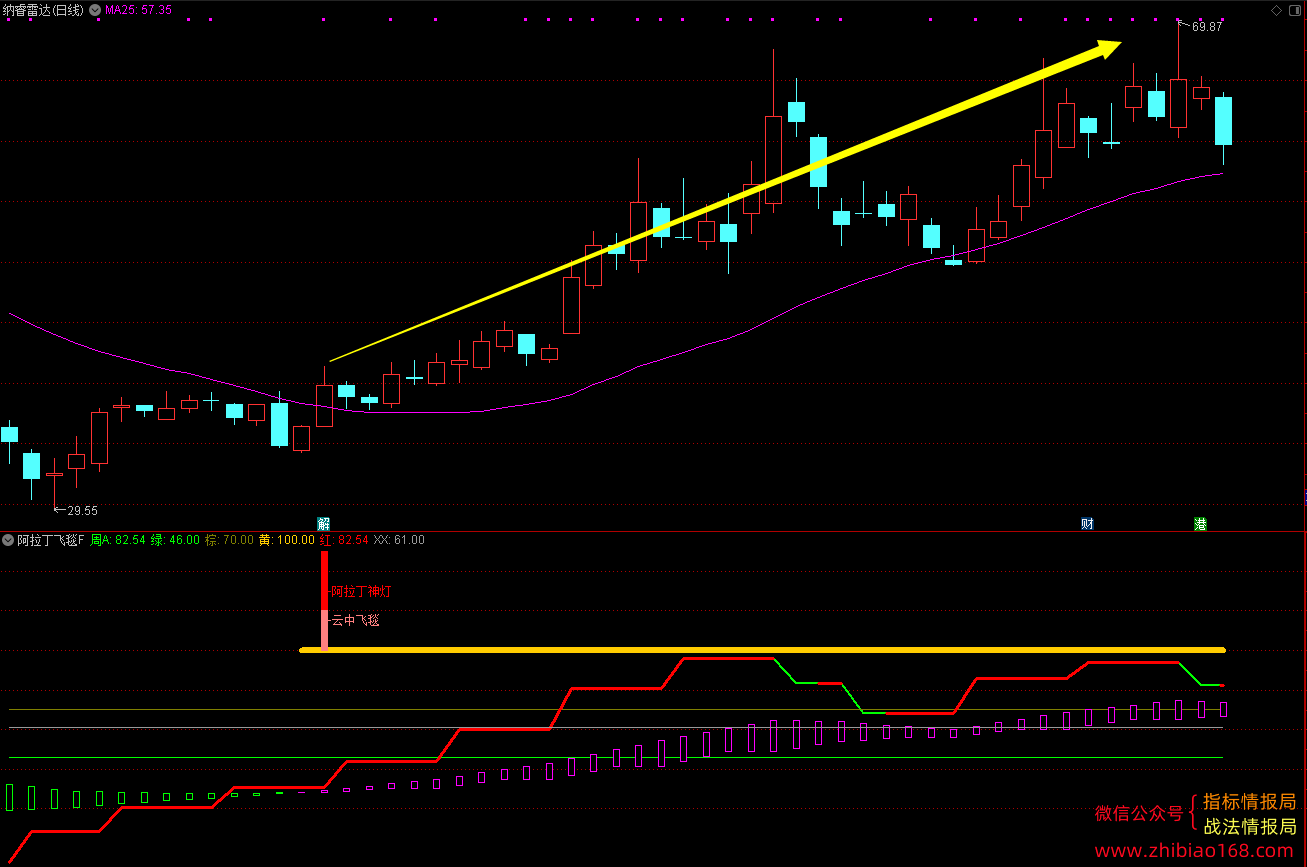Click the 阿拉丁神灯 signal label

[361, 592]
